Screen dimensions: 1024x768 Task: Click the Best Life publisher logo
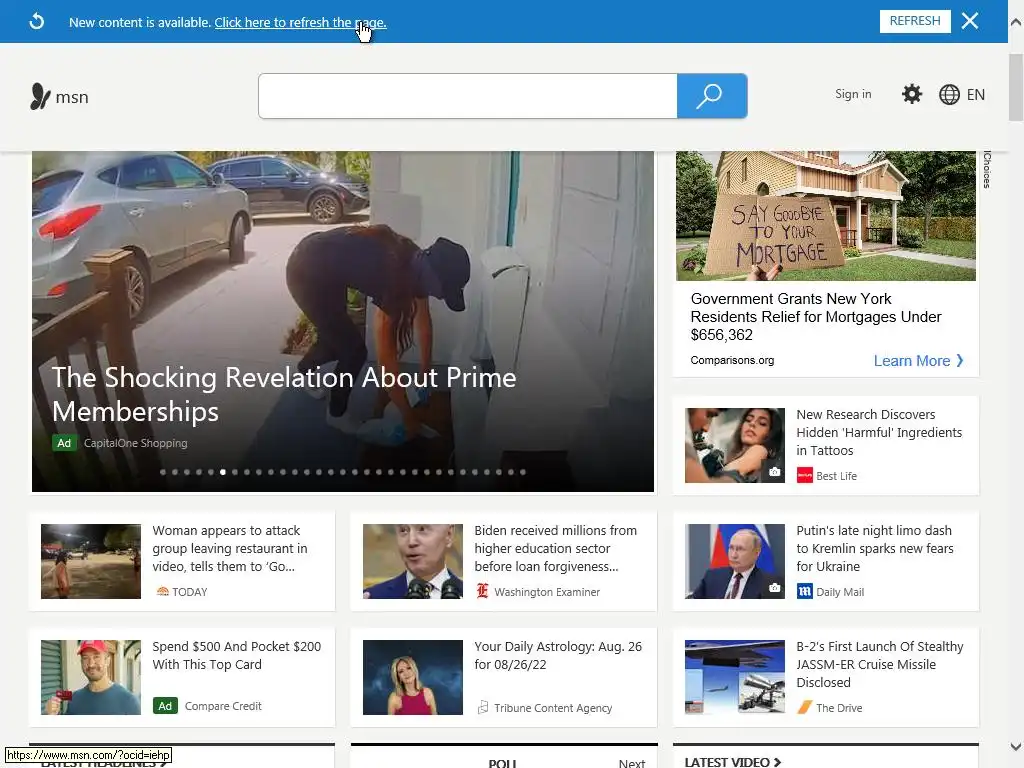805,475
